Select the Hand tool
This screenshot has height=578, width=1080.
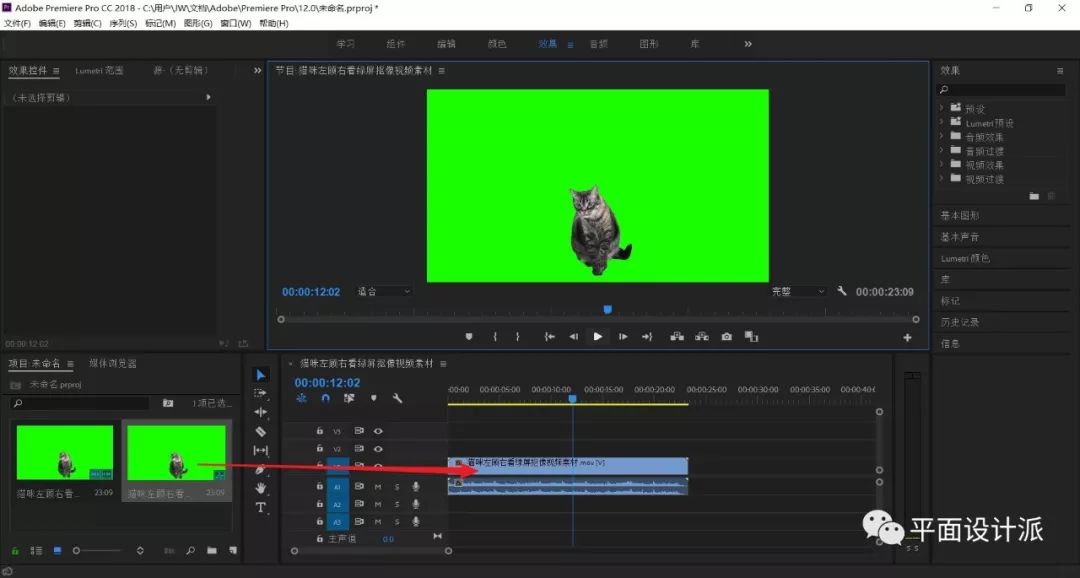(x=261, y=488)
